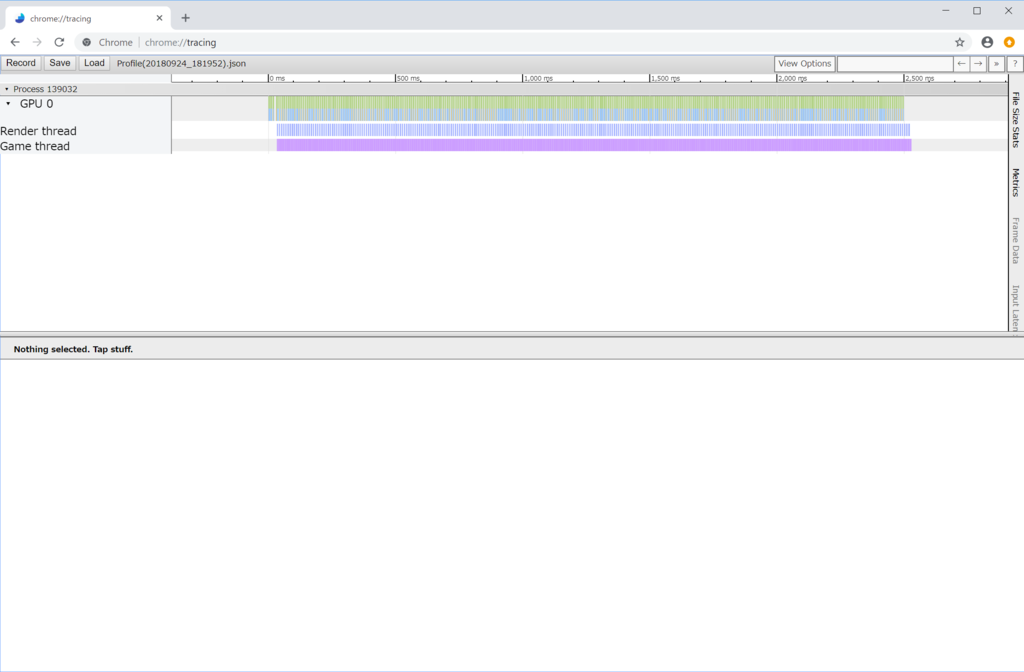The width and height of the screenshot is (1024, 672).
Task: Collapse the Process 139032 section
Action: [x=7, y=89]
